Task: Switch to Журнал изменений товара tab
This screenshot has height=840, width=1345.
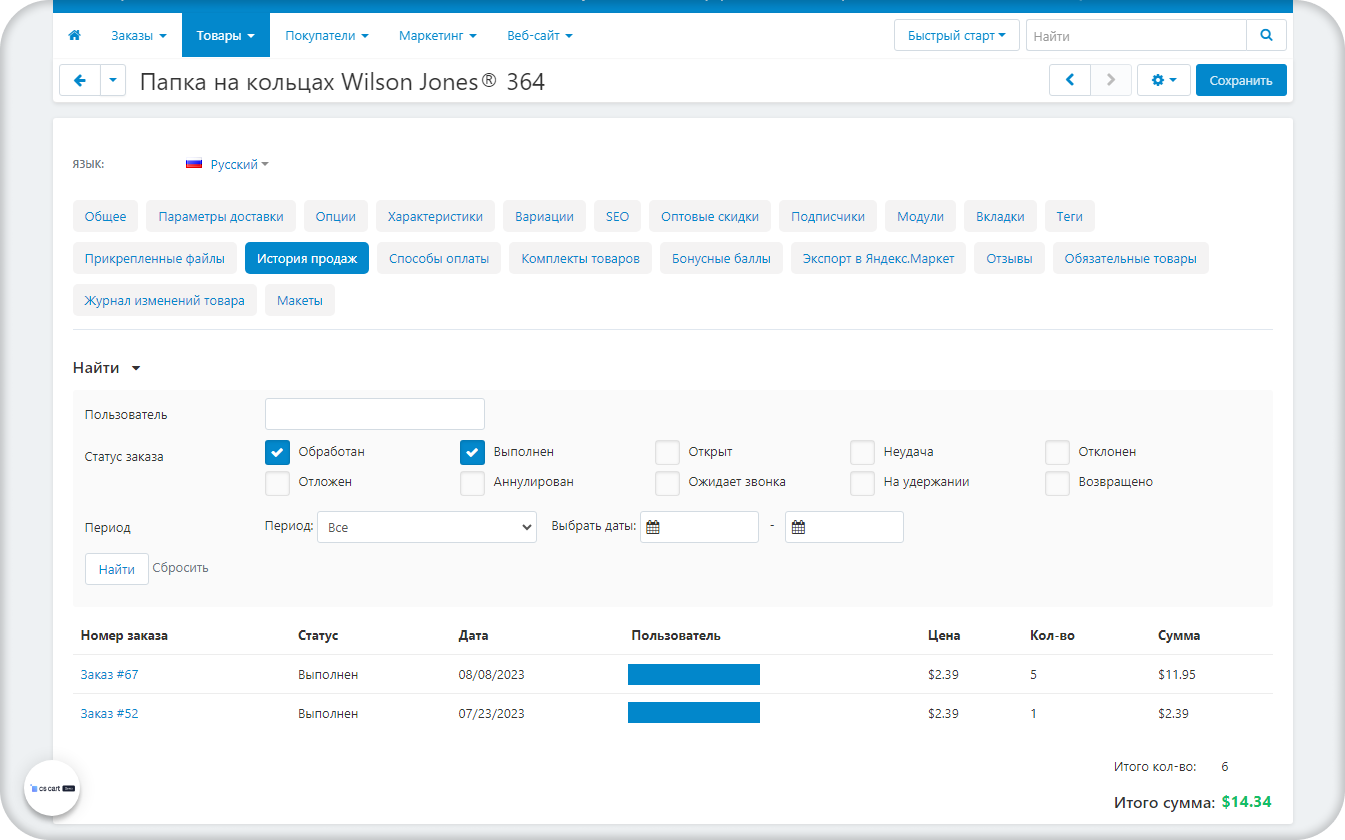Action: point(165,300)
